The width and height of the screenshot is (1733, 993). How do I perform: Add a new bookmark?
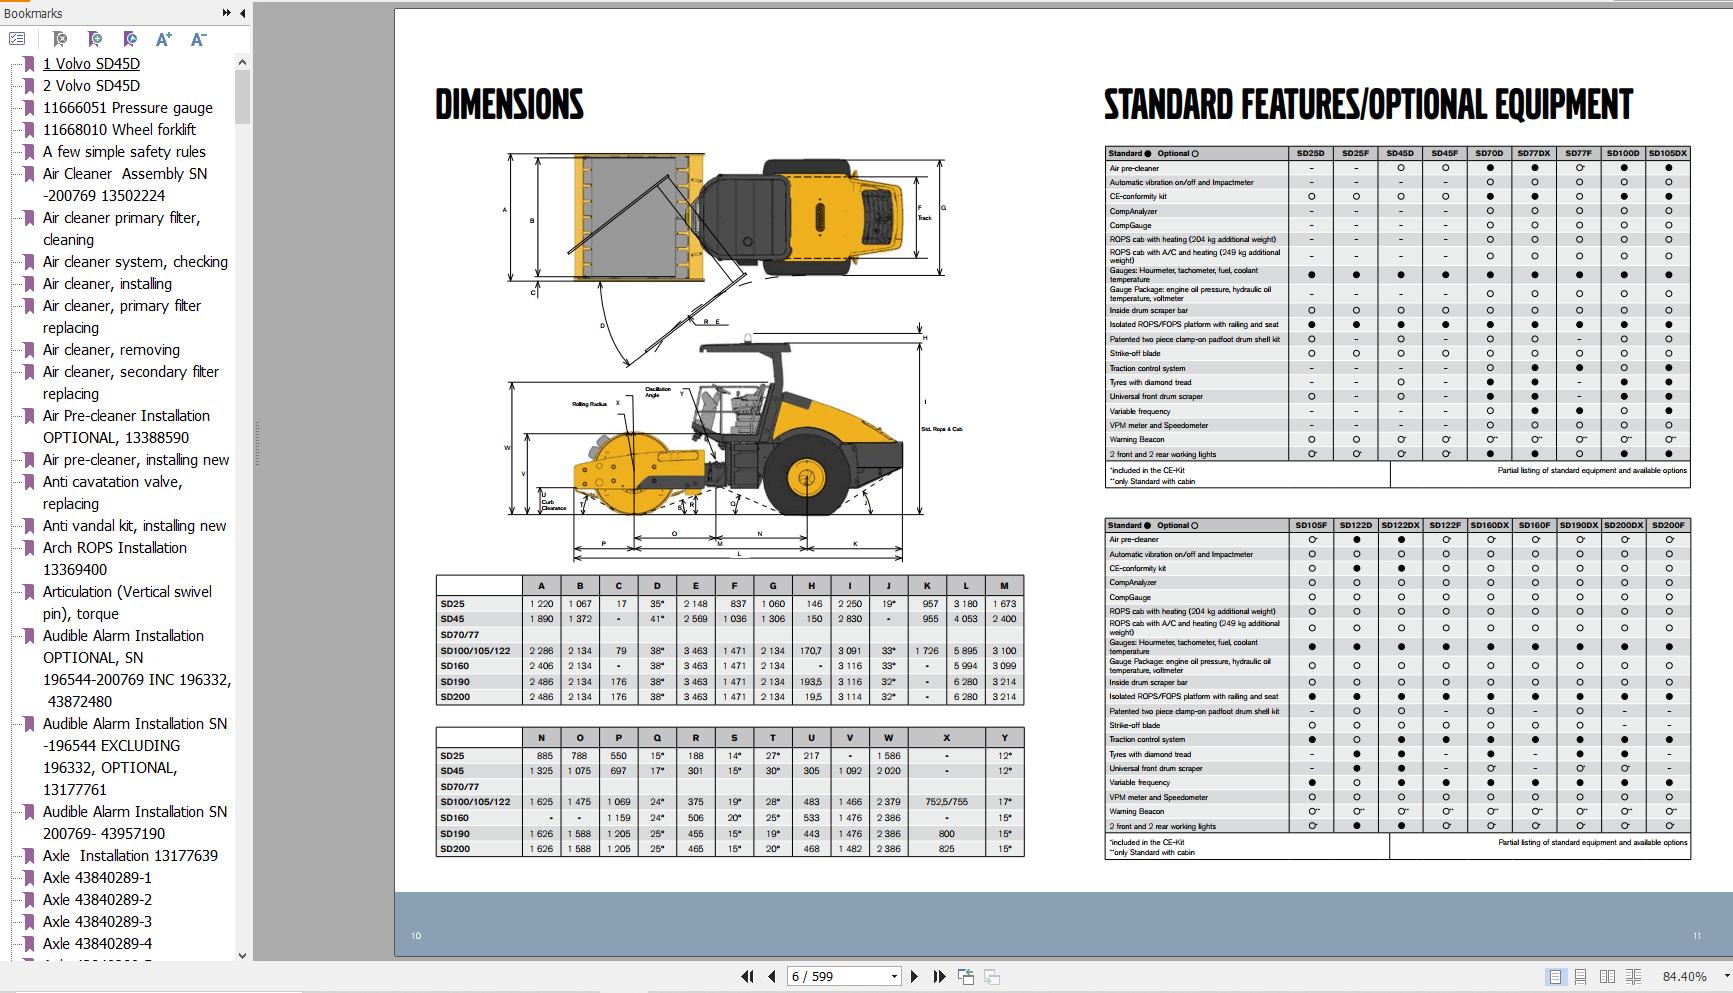tap(95, 39)
